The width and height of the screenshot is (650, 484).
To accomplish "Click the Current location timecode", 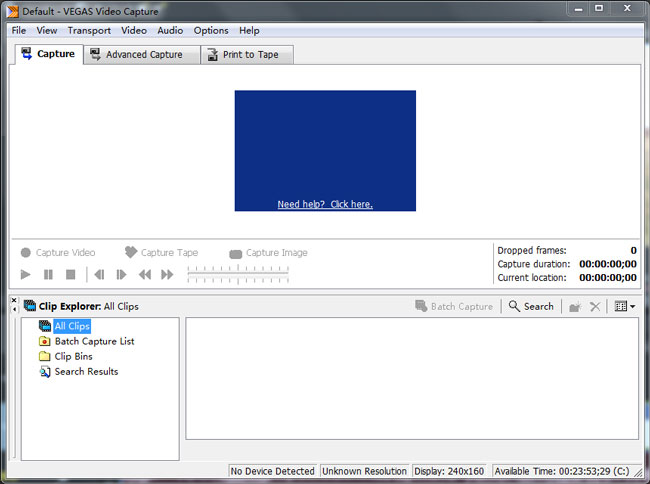I will (608, 278).
